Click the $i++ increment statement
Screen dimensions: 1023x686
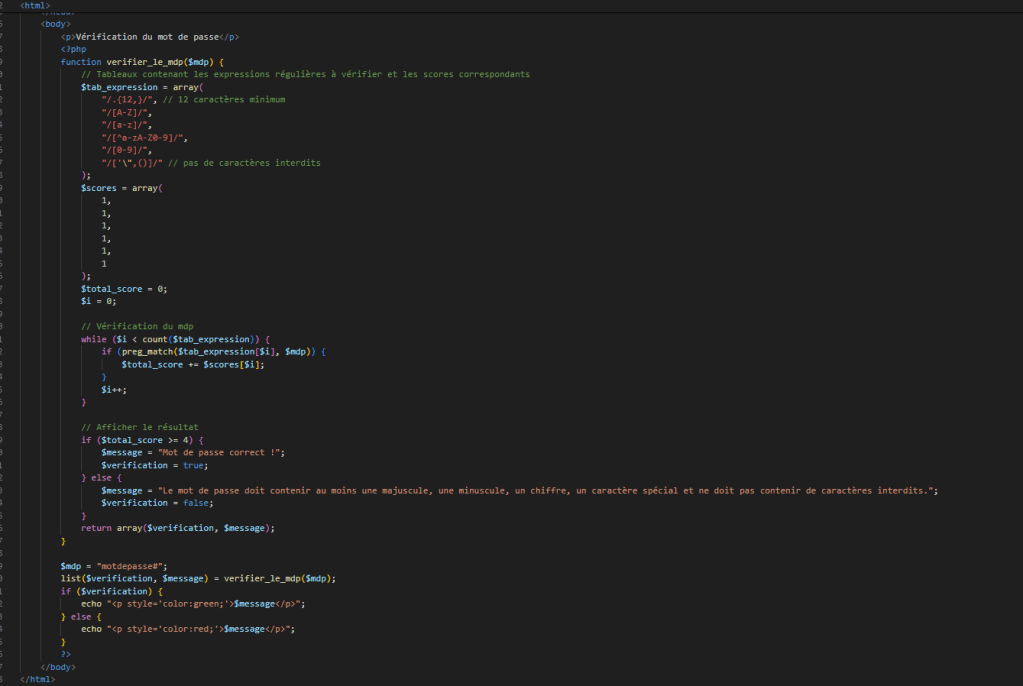coord(114,389)
